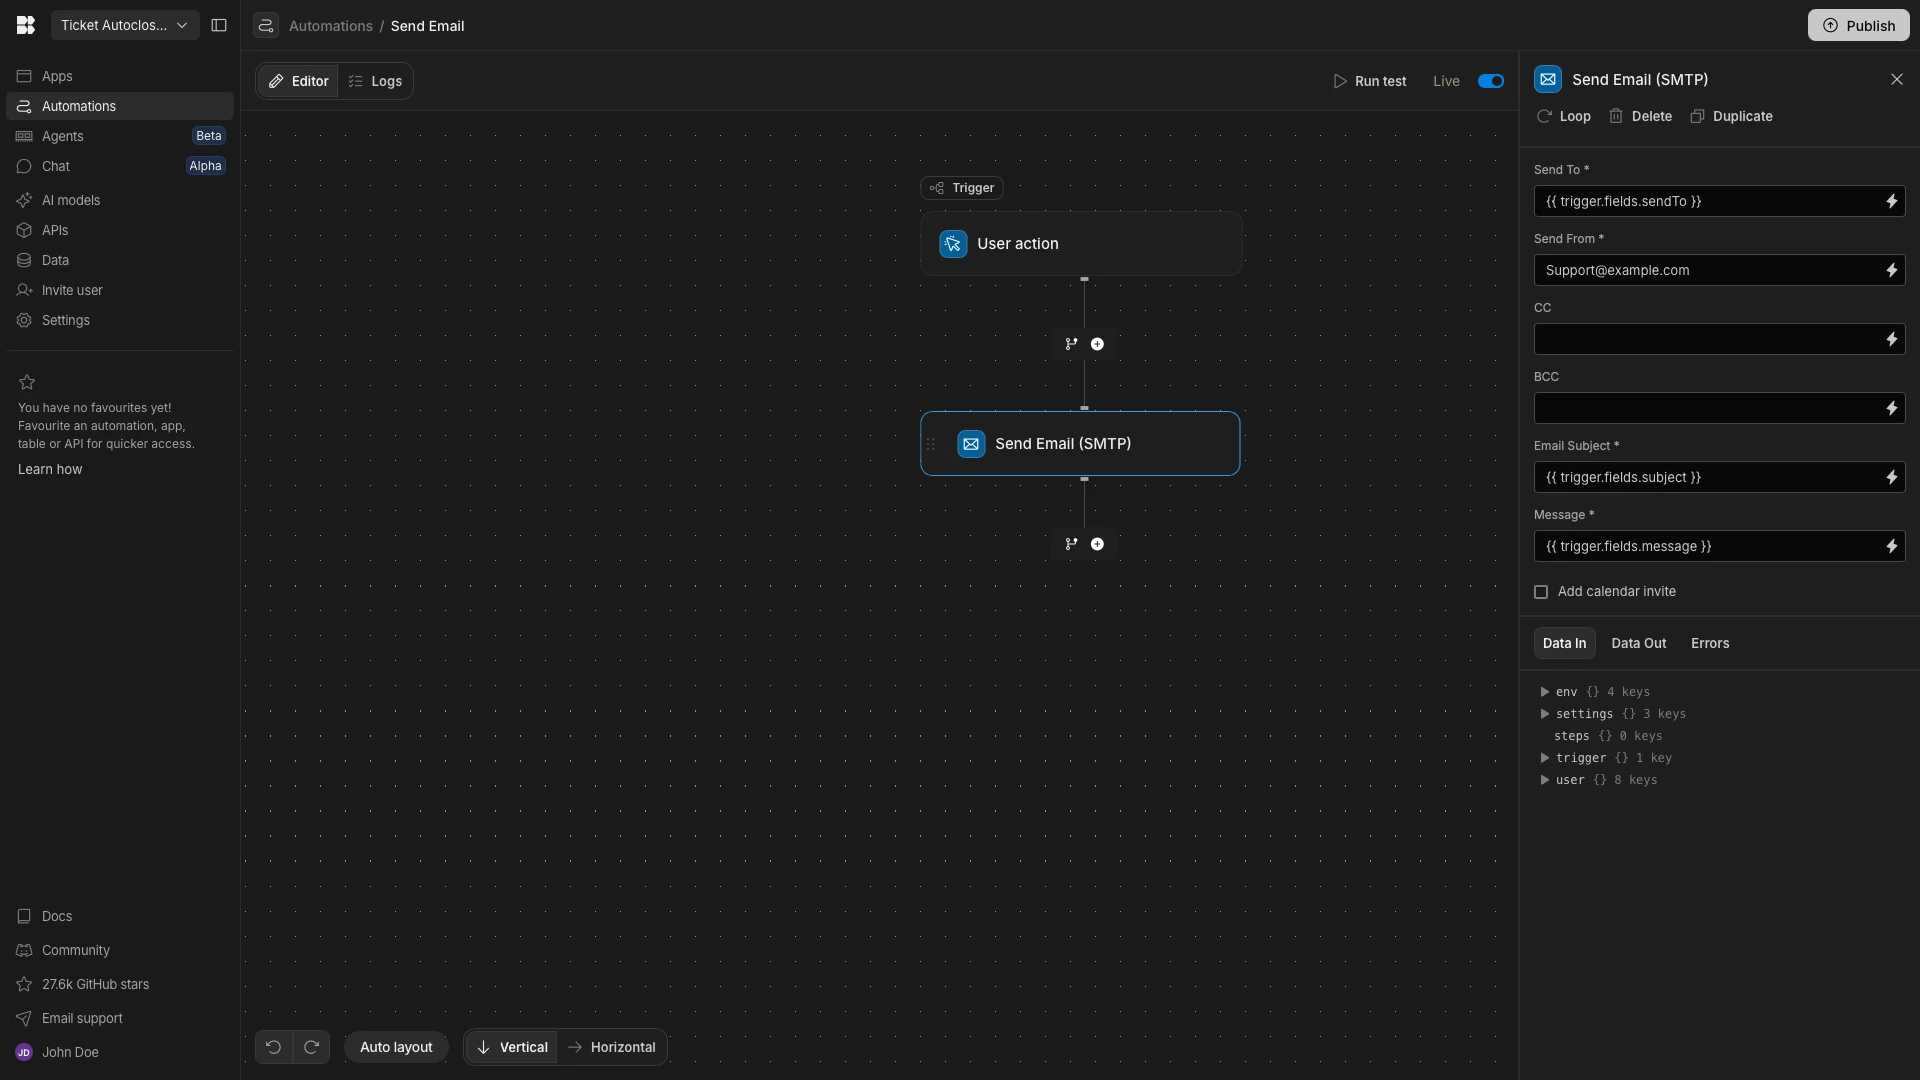Click the lightning icon in the Message field
Viewport: 1920px width, 1080px height.
point(1891,546)
